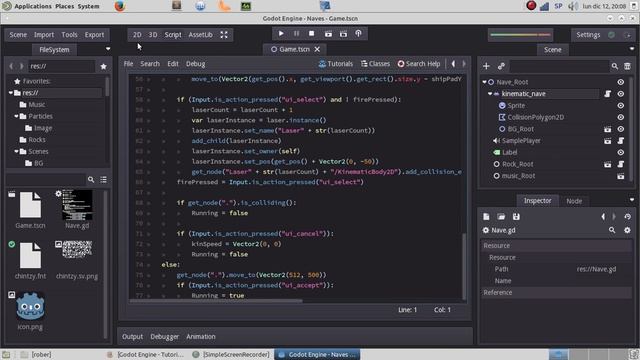640x360 pixels.
Task: Go to previous object in Inspector history
Action: pos(603,217)
